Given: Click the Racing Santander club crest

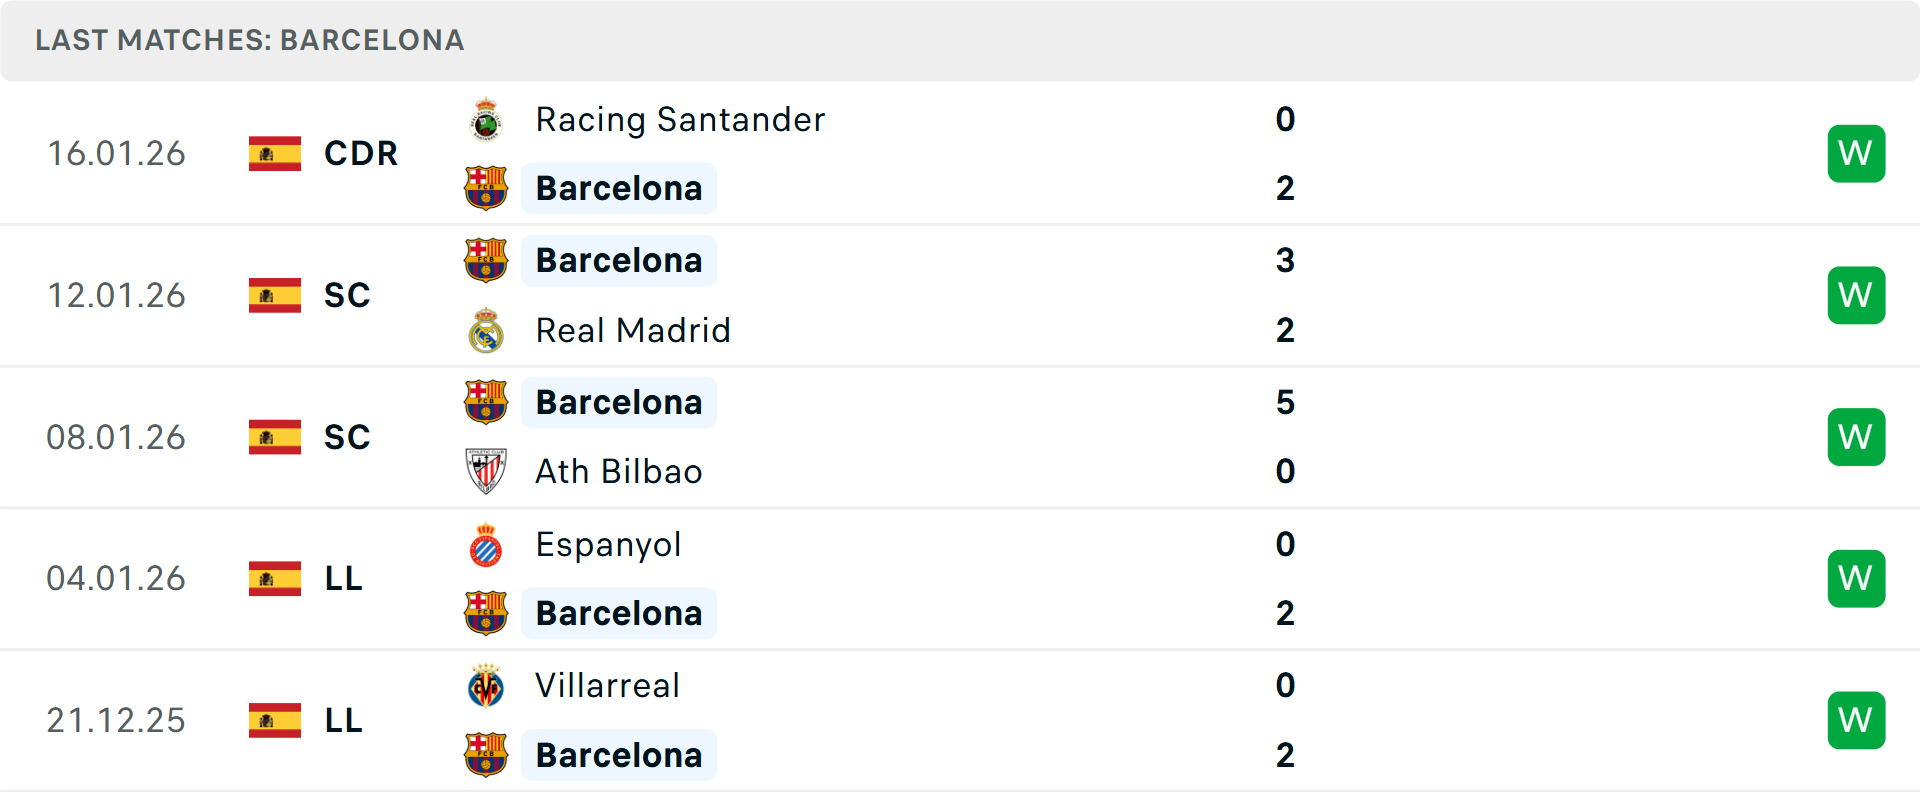Looking at the screenshot, I should [486, 120].
